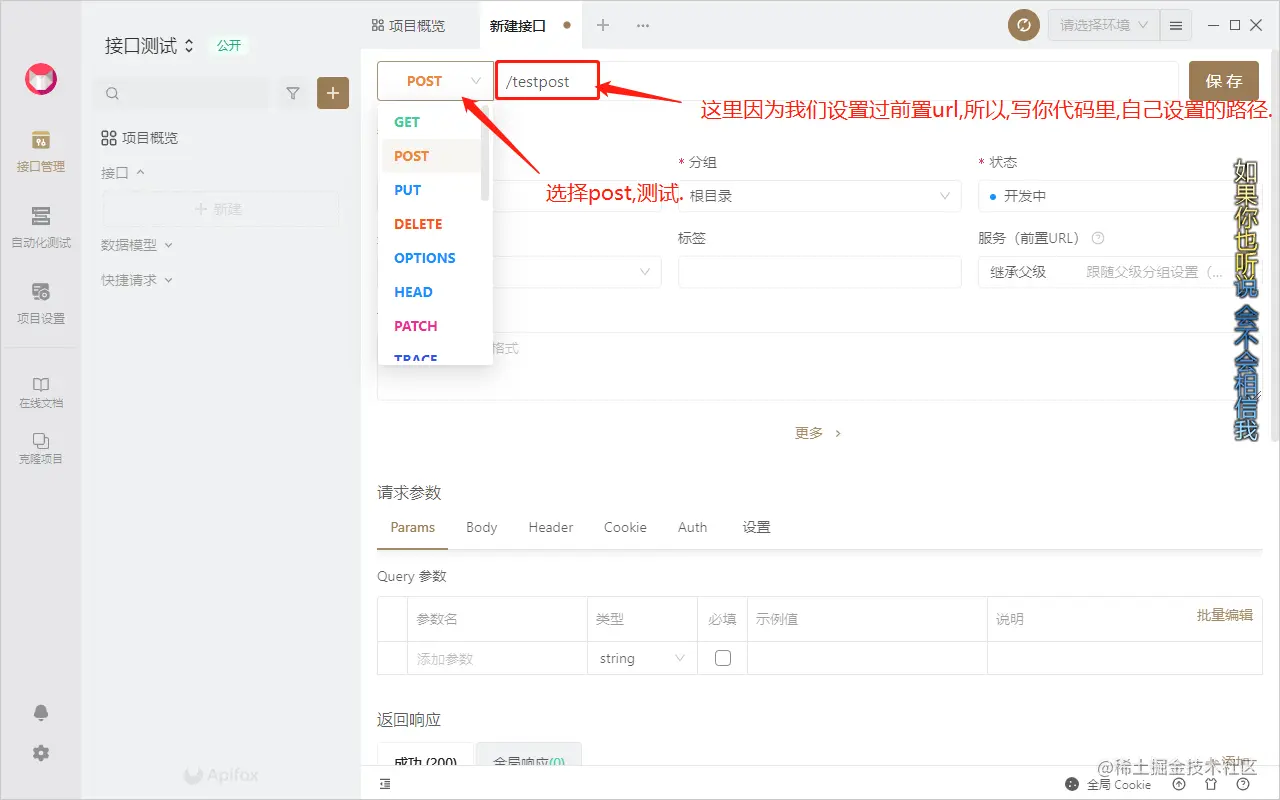
Task: Click the 公开 visibility badge
Action: 229,45
